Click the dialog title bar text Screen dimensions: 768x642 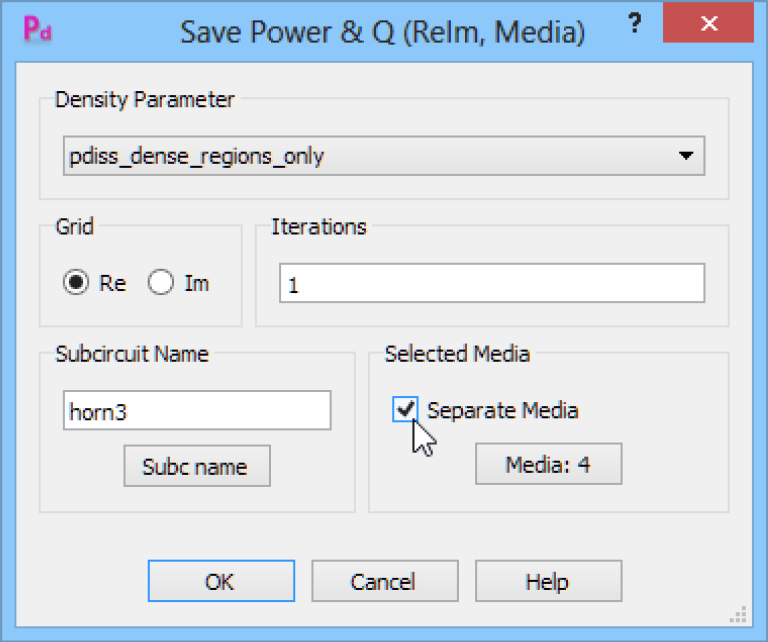[383, 32]
